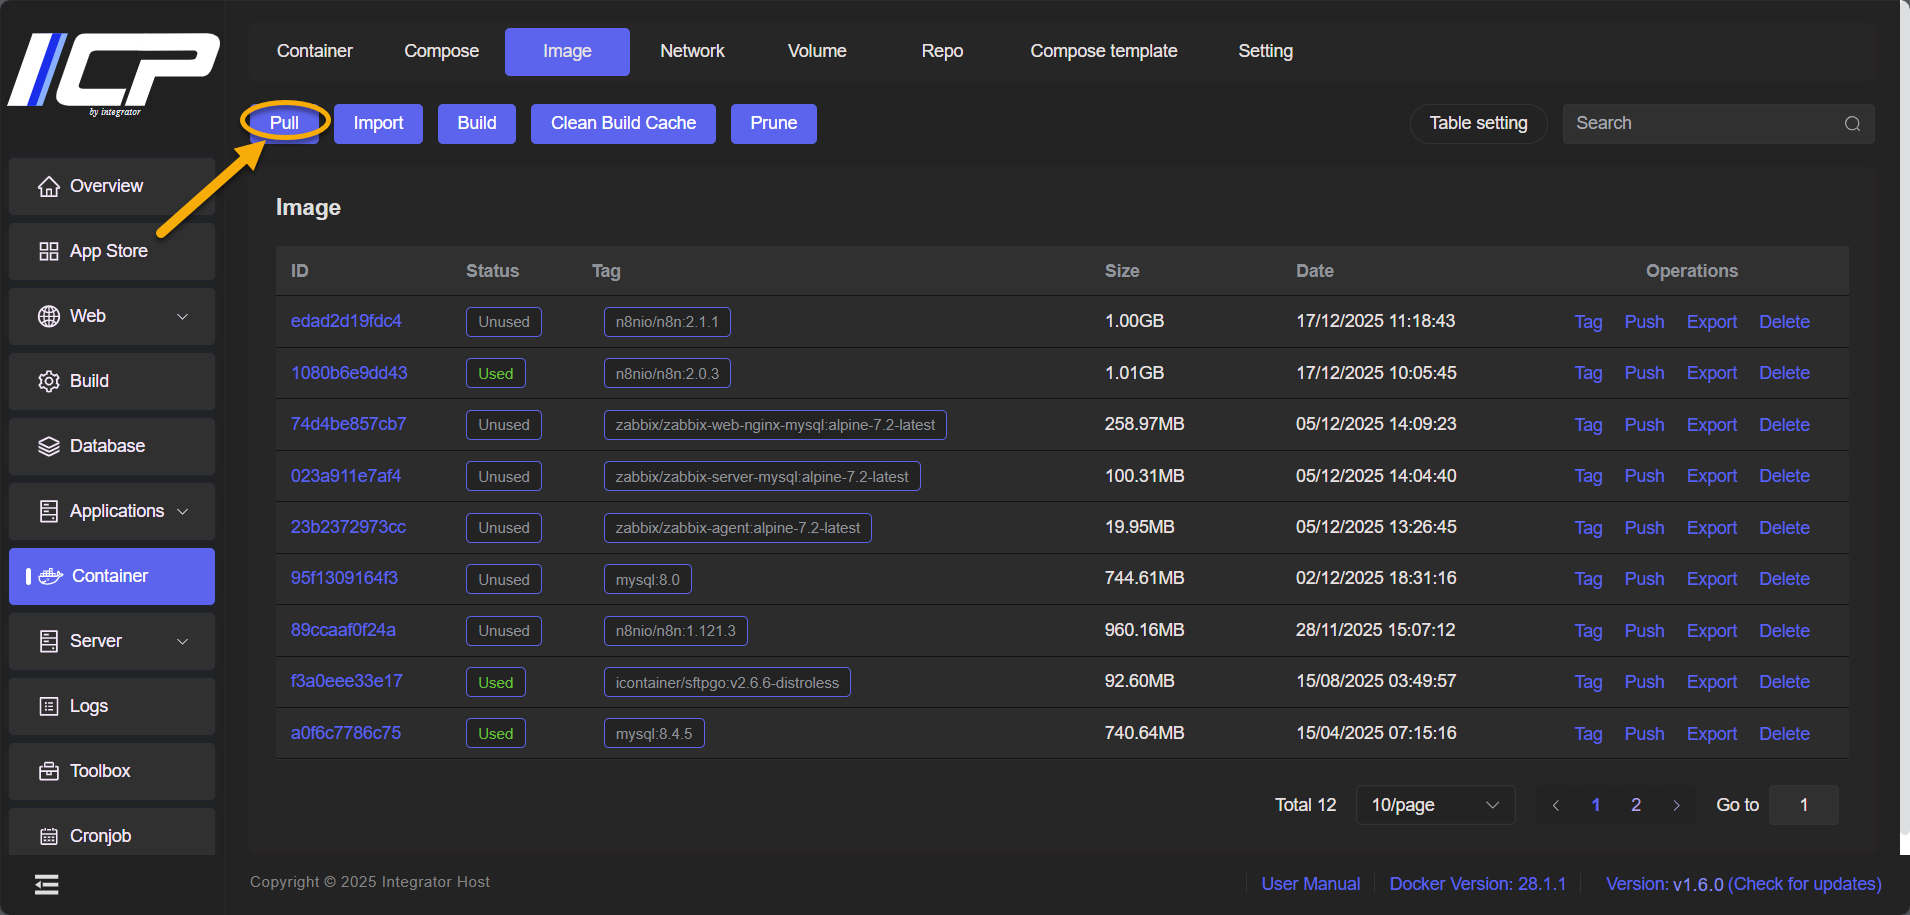
Task: Expand the Server submenu chevron
Action: tap(182, 641)
